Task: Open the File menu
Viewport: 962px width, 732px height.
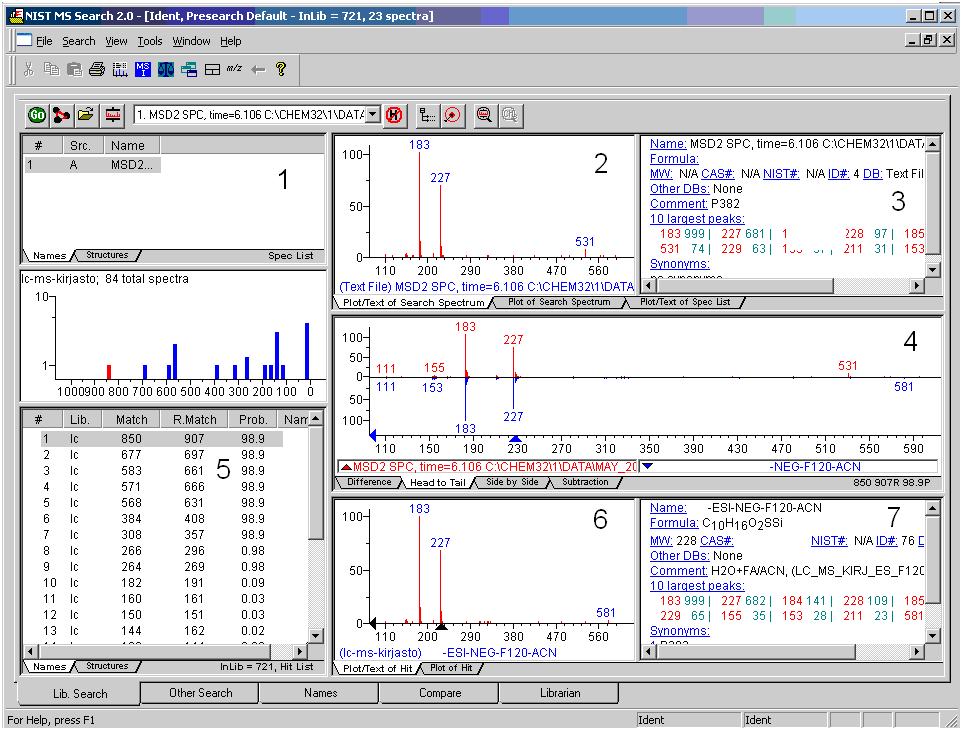Action: tap(44, 41)
